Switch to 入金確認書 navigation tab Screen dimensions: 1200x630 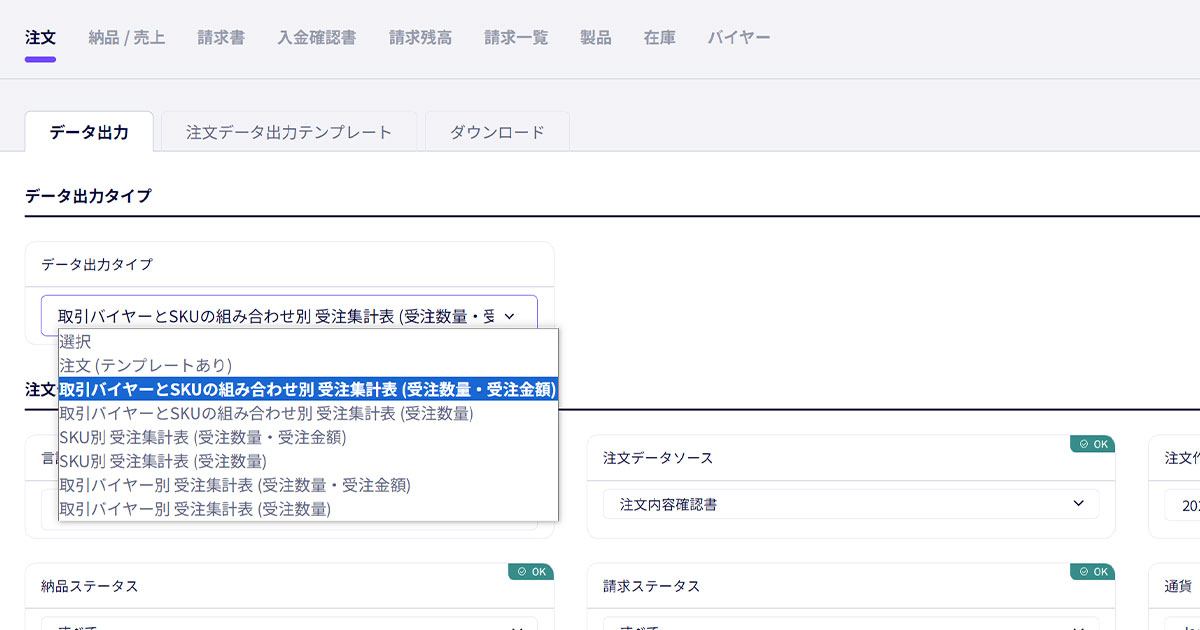(317, 38)
